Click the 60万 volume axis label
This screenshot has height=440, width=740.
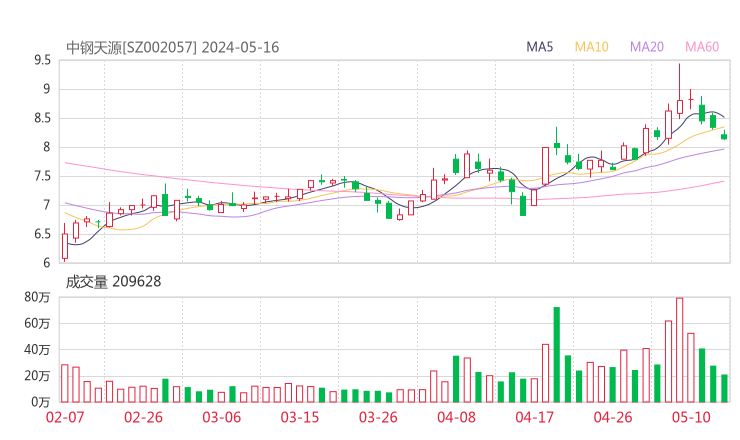(x=37, y=323)
